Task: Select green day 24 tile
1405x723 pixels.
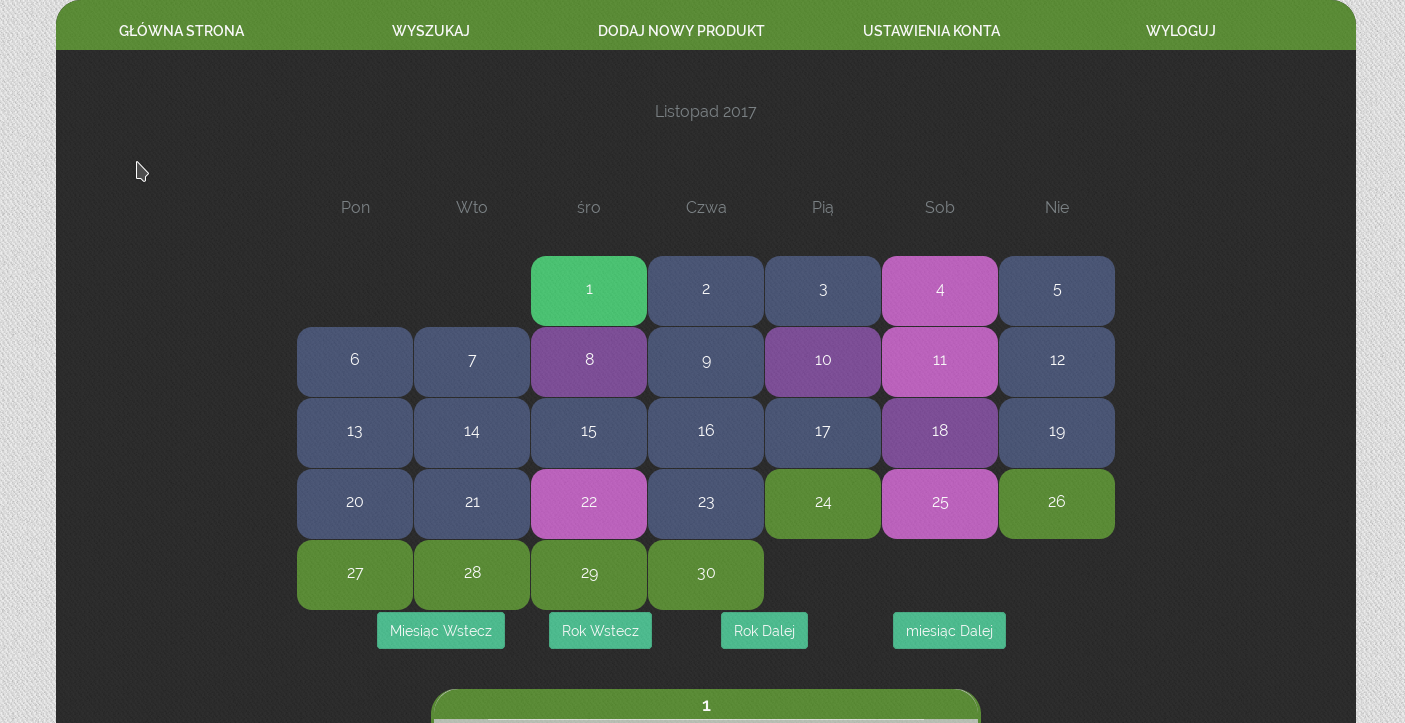Action: point(823,503)
